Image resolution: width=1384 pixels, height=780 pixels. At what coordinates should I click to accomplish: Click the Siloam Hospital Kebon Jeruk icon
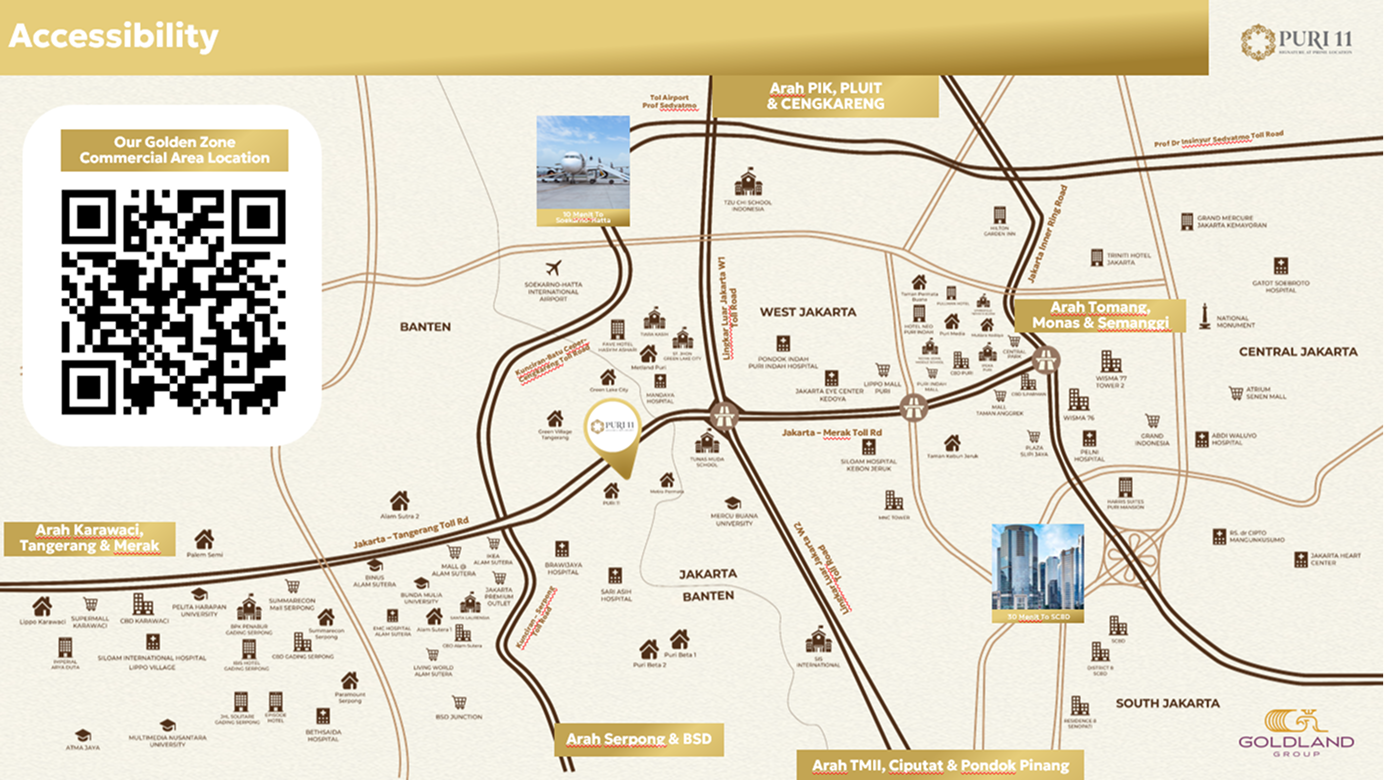[x=867, y=447]
